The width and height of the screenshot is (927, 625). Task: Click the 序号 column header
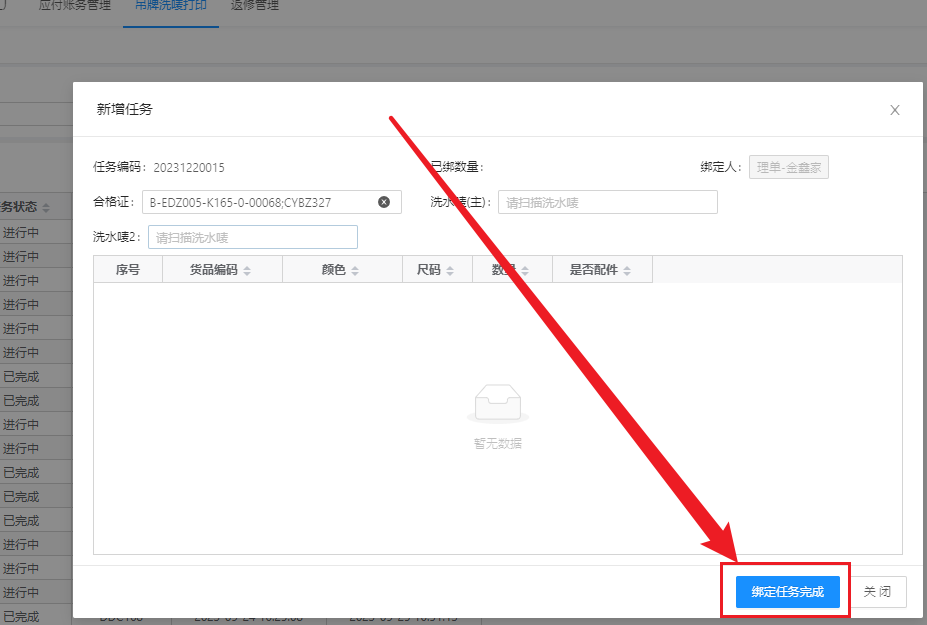(x=128, y=270)
